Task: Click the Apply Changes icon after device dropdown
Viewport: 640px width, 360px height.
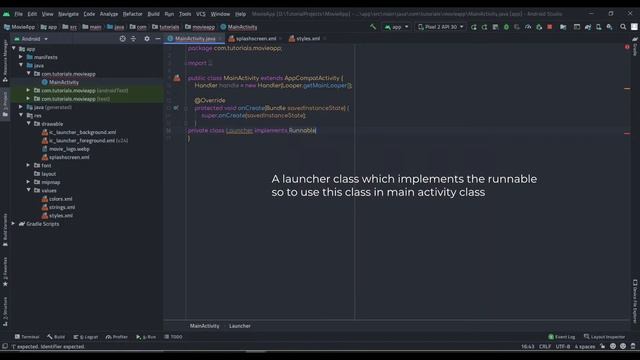Action: pos(473,27)
